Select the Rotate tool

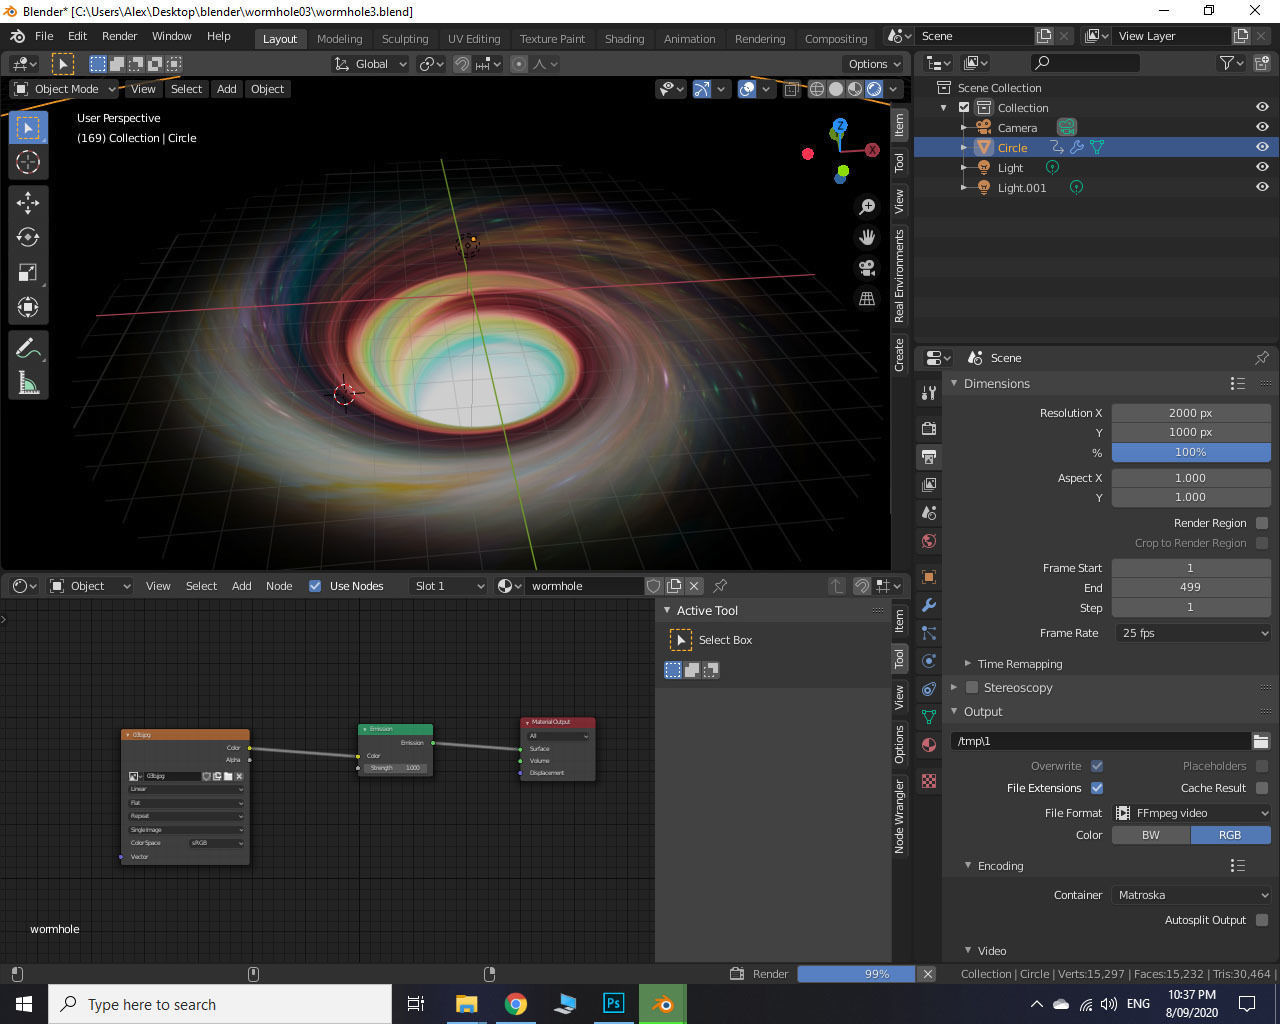pos(28,237)
